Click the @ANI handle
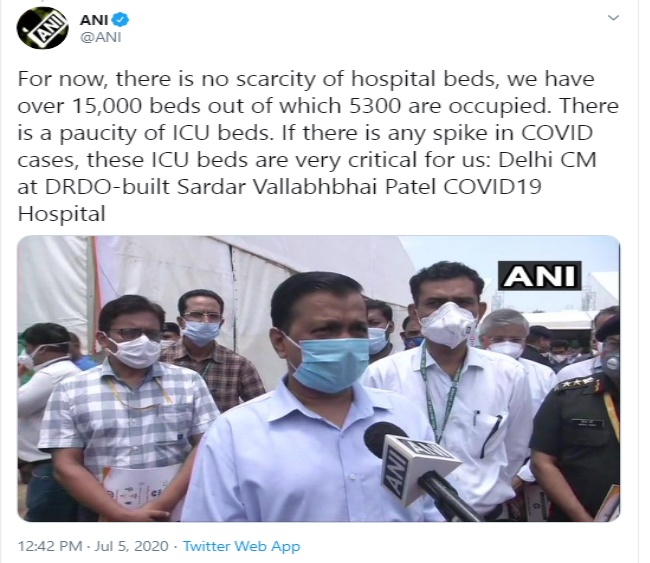 (100, 37)
